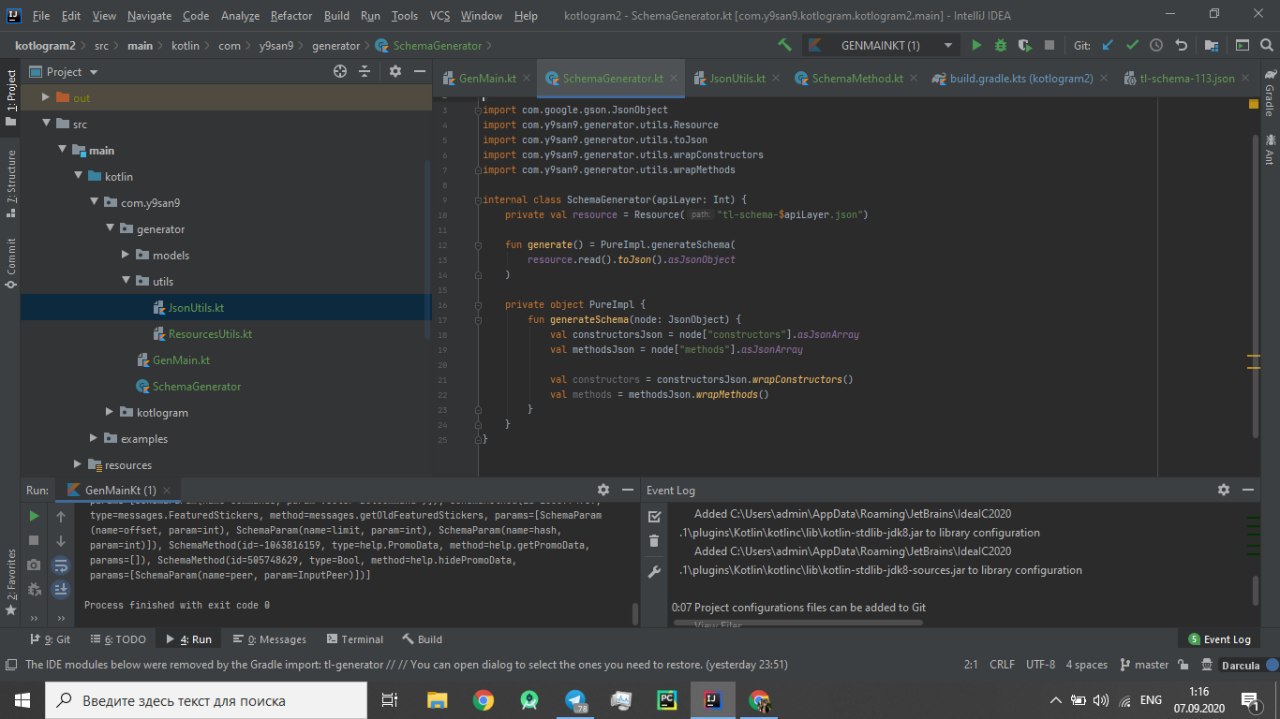Start debugging with the bug icon

point(1001,45)
